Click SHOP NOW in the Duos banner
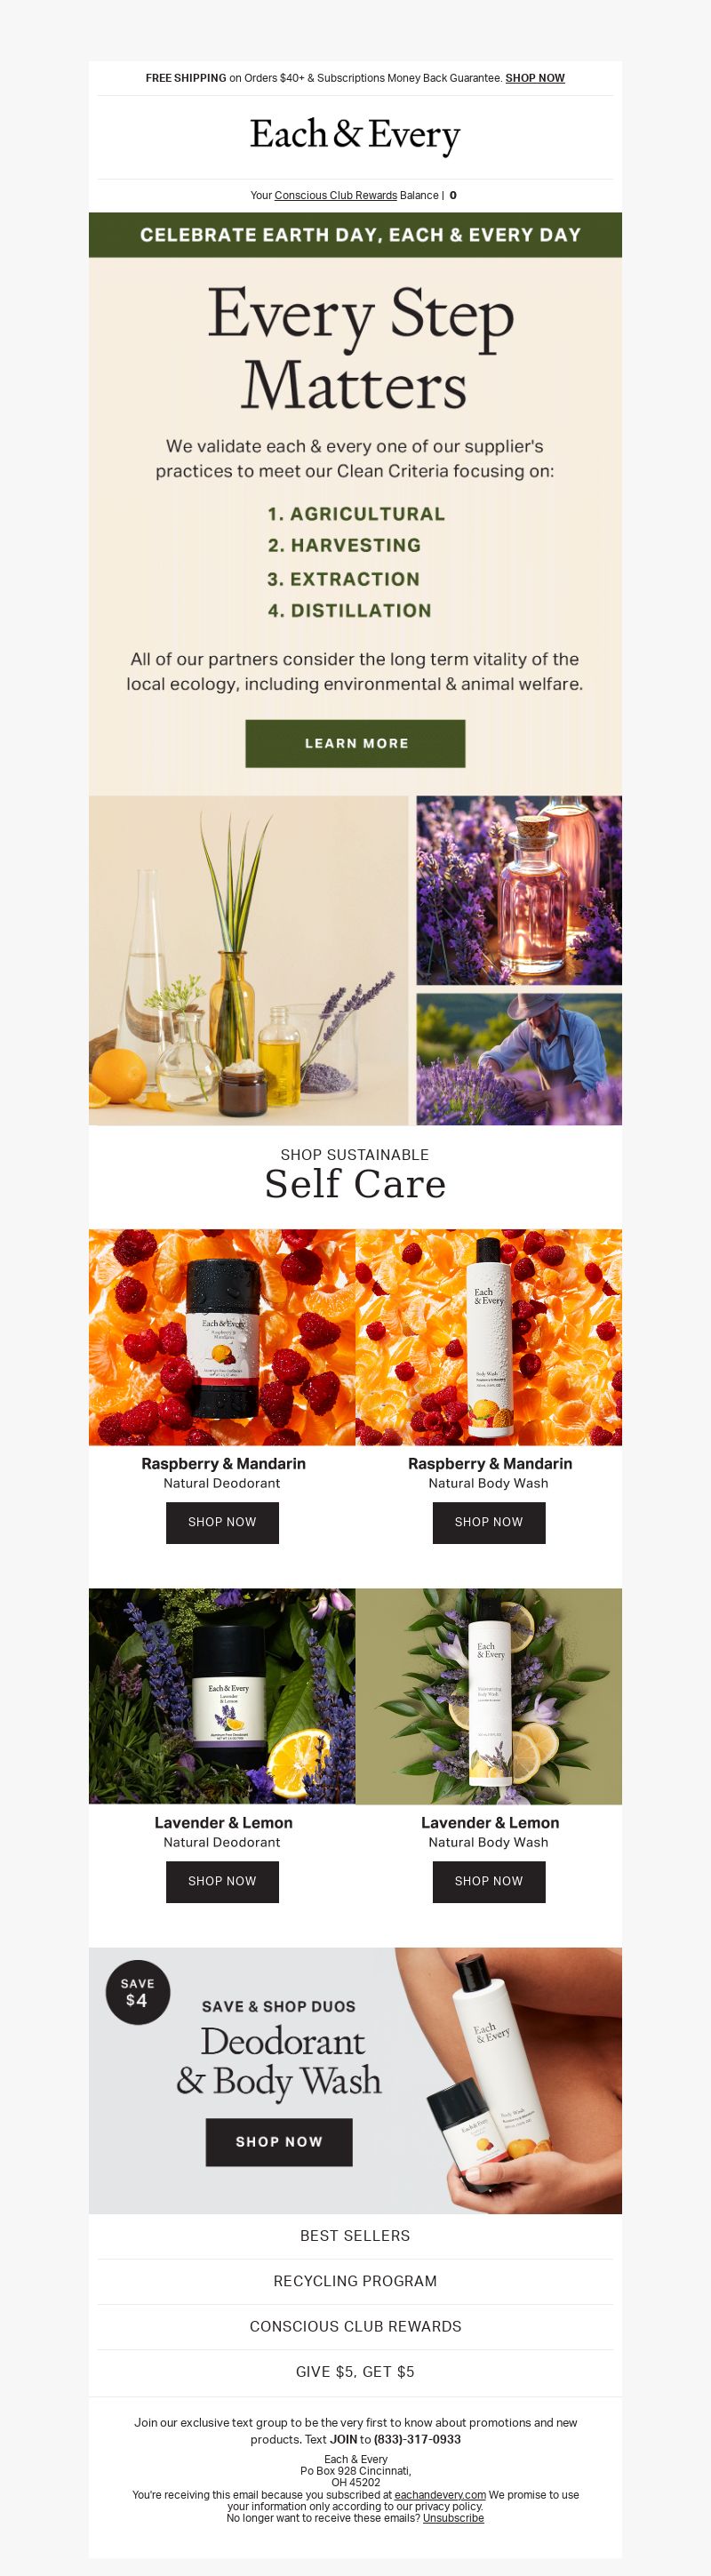This screenshot has width=711, height=2576. pos(279,2142)
